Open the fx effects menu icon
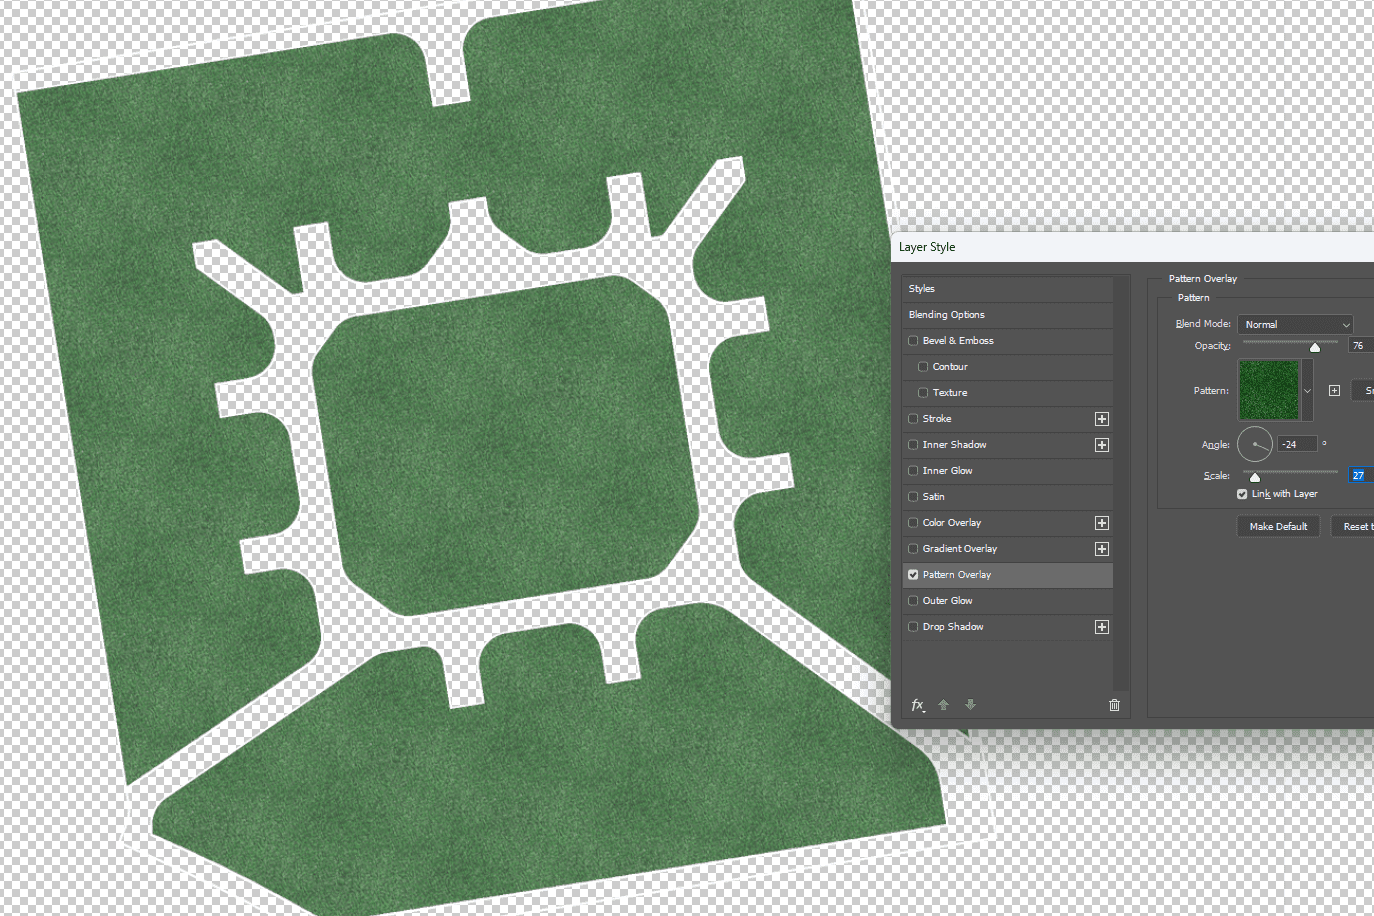The width and height of the screenshot is (1374, 916). click(x=917, y=705)
